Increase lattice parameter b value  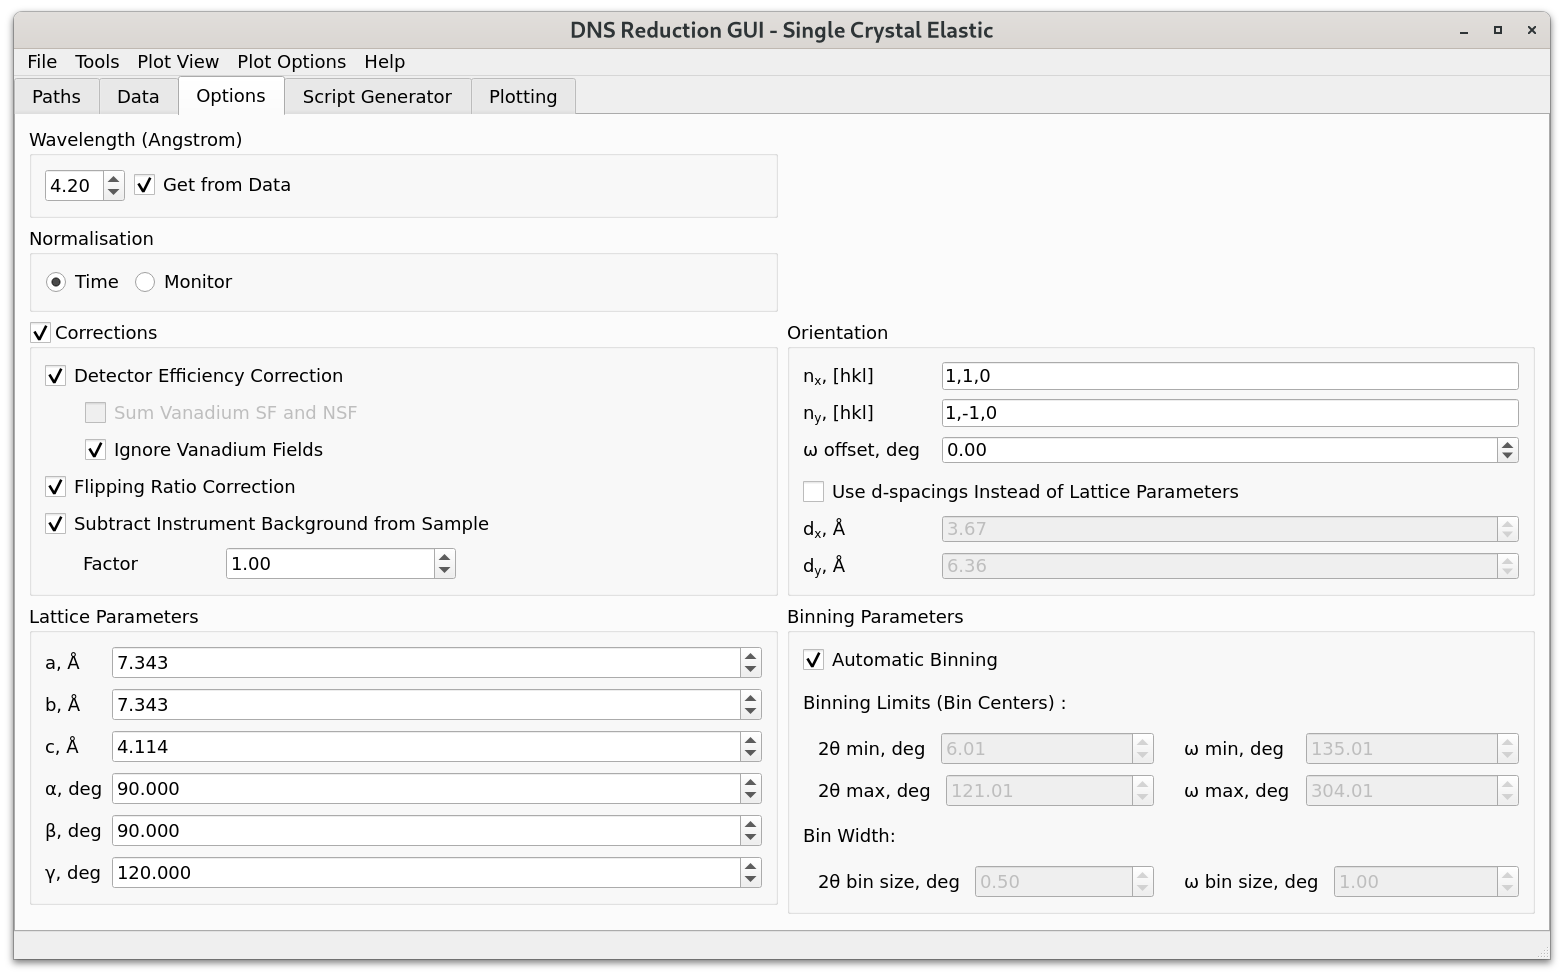point(750,698)
